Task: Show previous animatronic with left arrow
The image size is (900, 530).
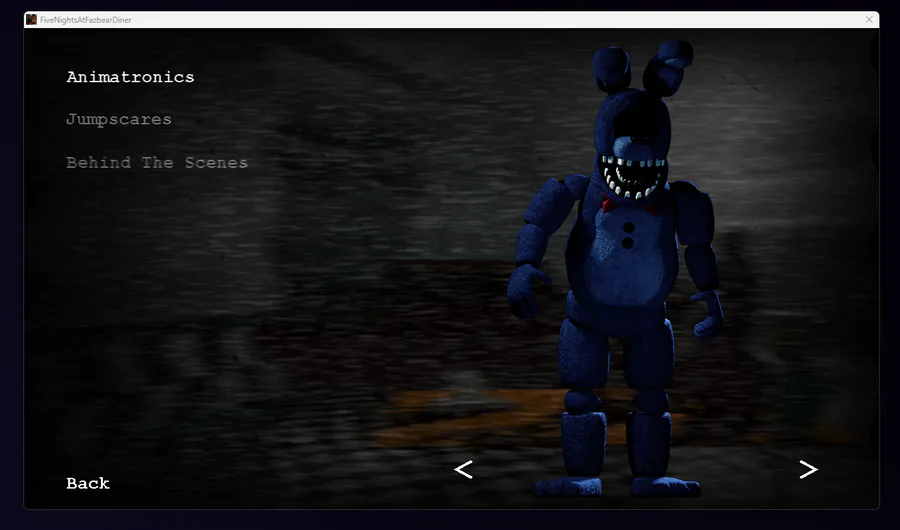Action: pos(463,470)
